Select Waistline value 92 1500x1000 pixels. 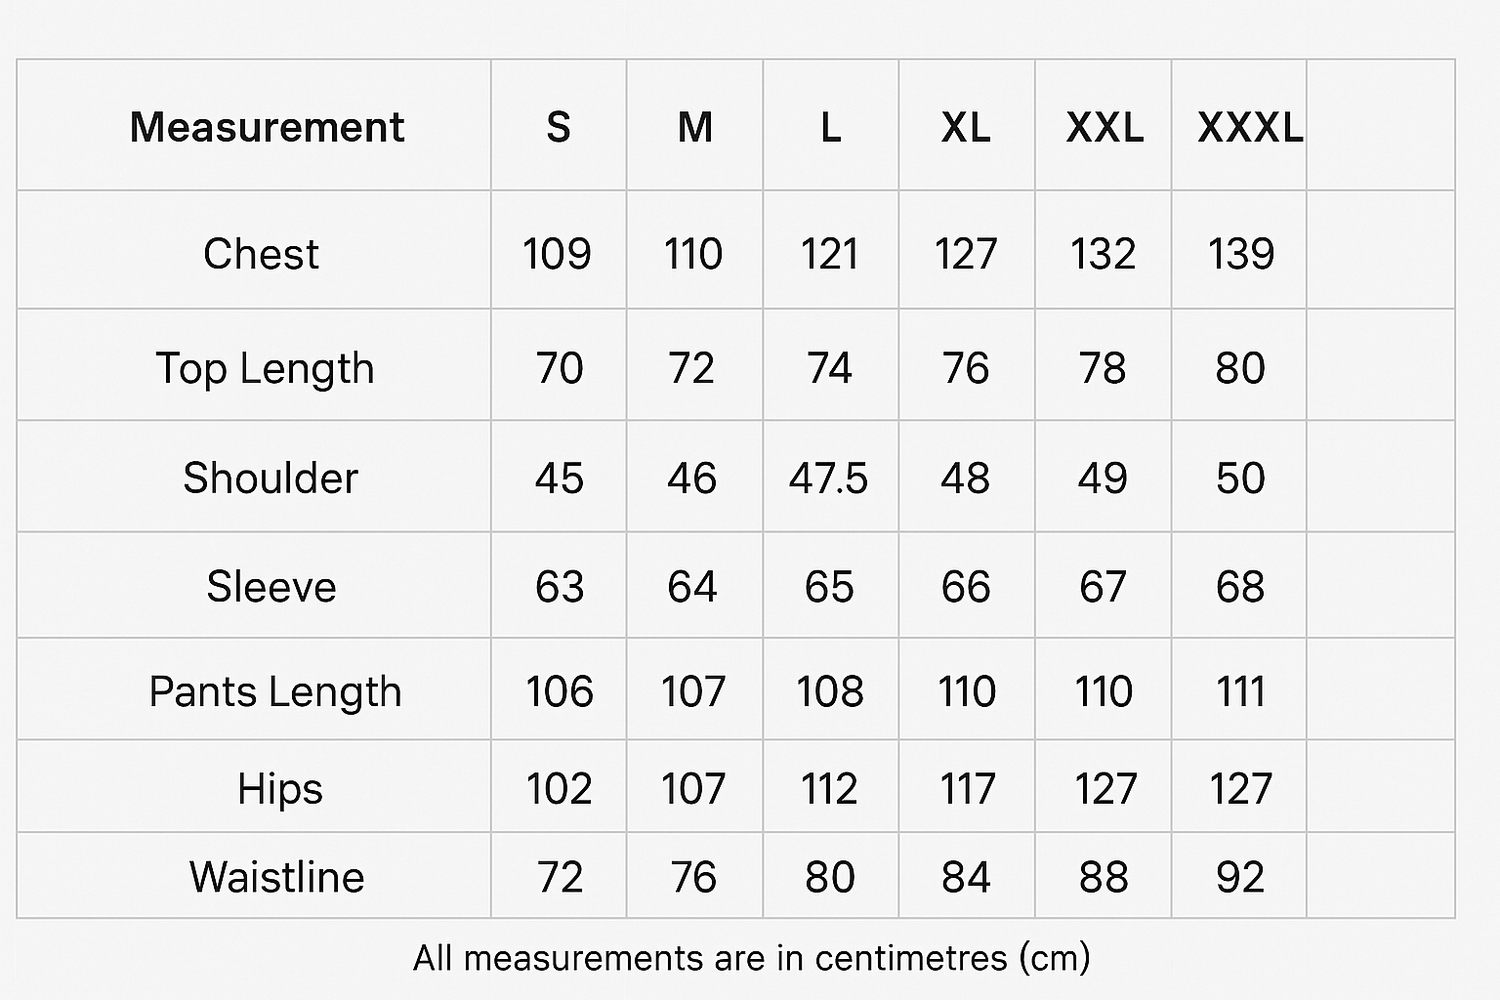tap(1240, 877)
